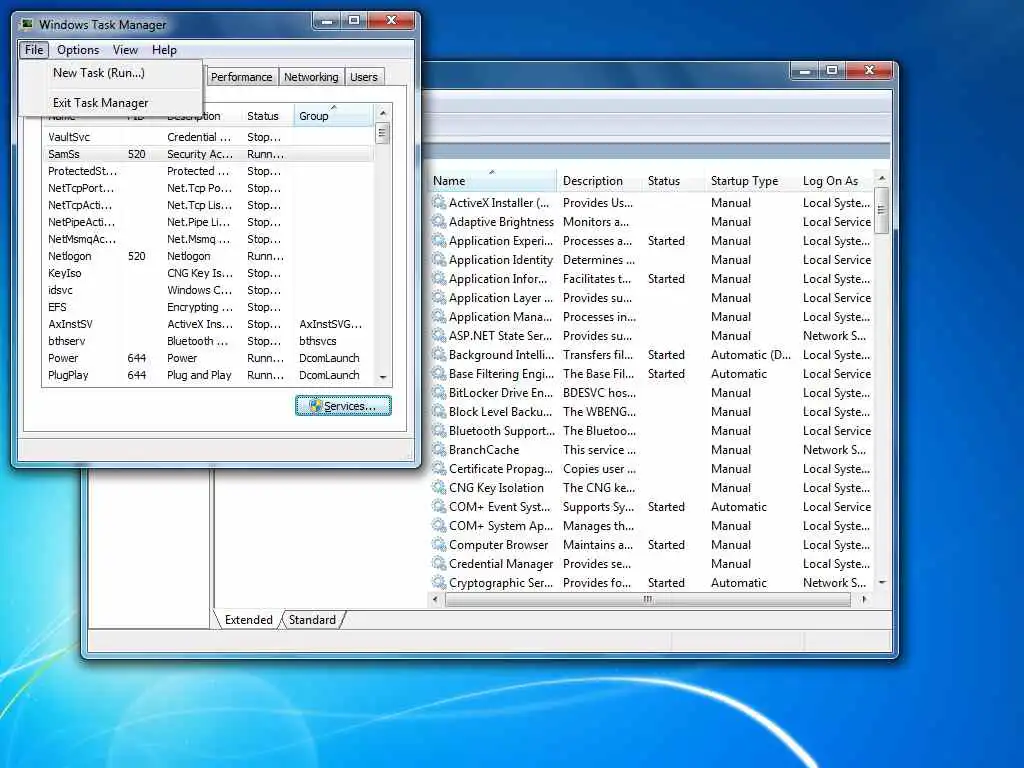Select the AxInstSV row in Task Manager
Image resolution: width=1024 pixels, height=768 pixels.
click(209, 324)
